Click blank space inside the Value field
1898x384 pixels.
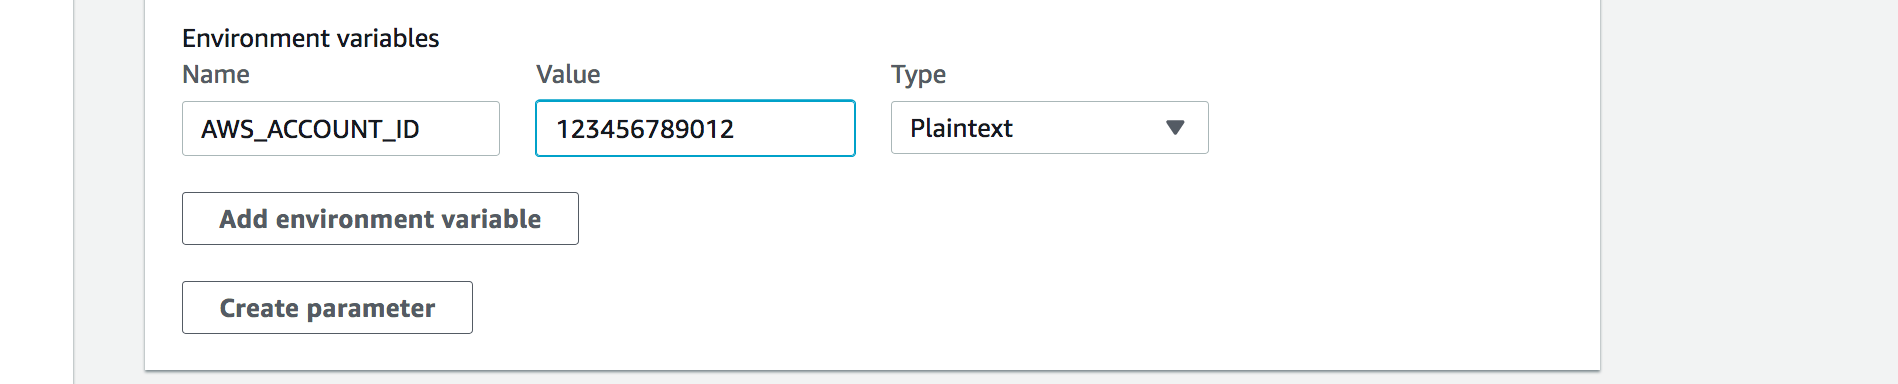point(800,129)
